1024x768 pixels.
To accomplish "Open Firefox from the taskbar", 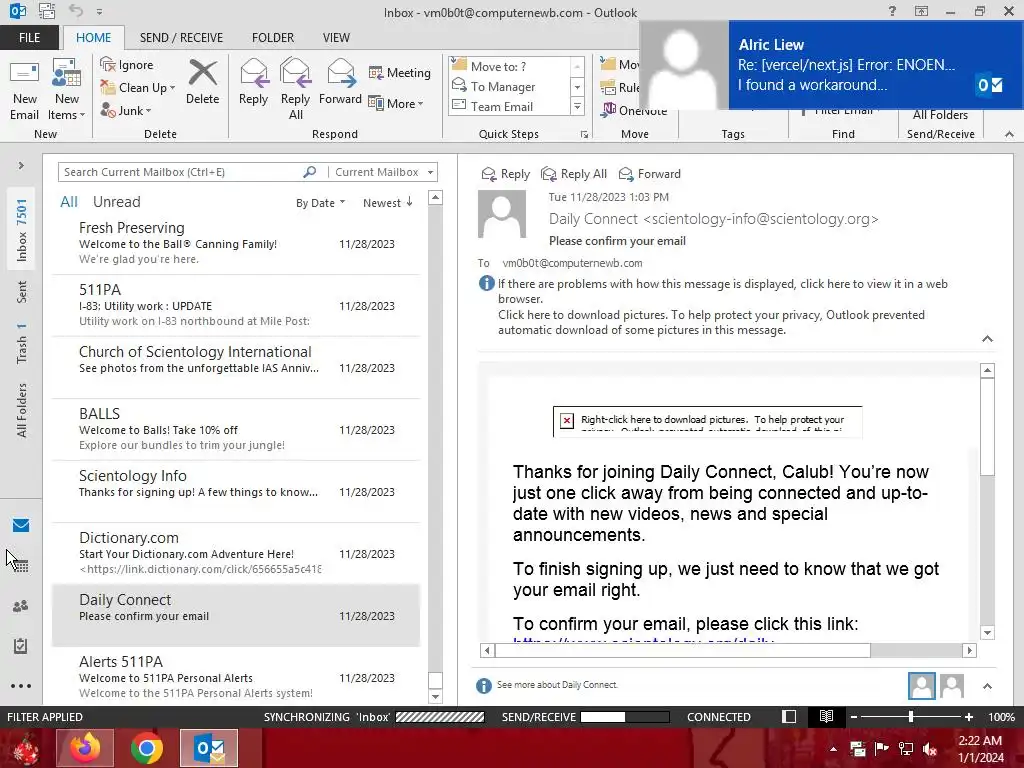I will (85, 748).
